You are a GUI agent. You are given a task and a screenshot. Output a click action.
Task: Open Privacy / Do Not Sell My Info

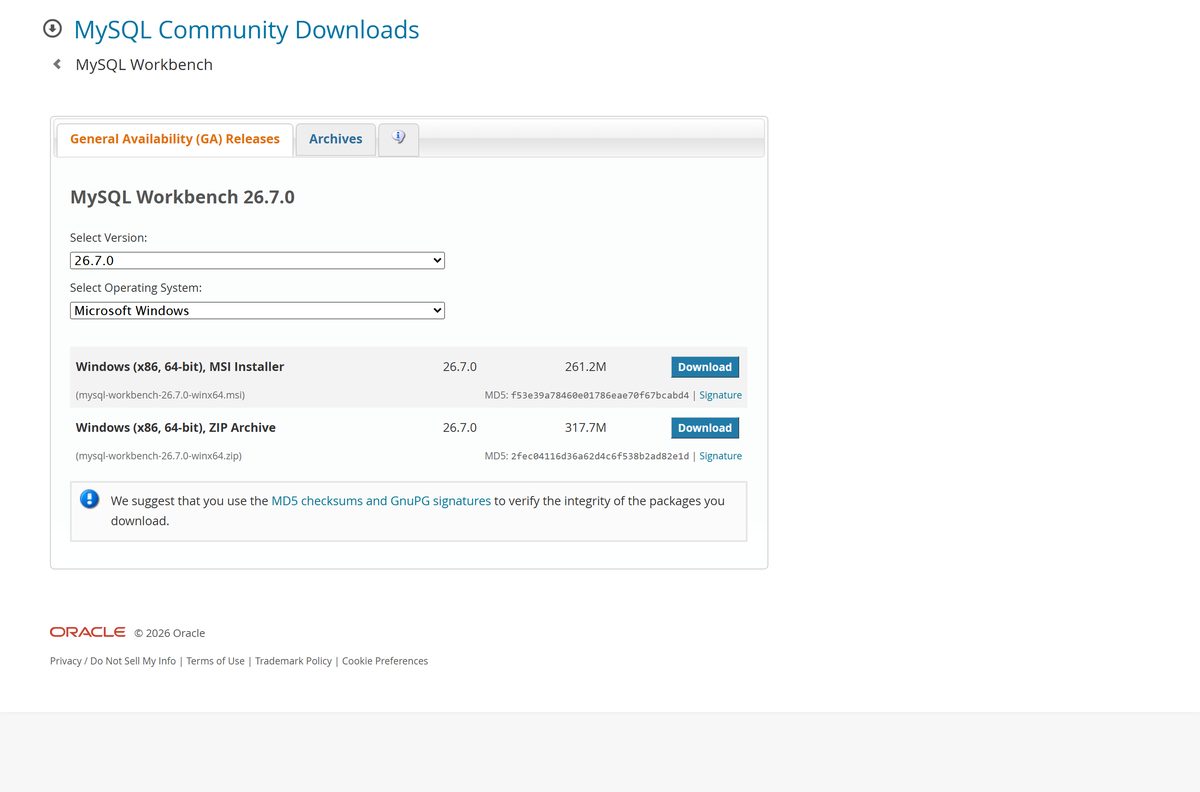tap(113, 661)
